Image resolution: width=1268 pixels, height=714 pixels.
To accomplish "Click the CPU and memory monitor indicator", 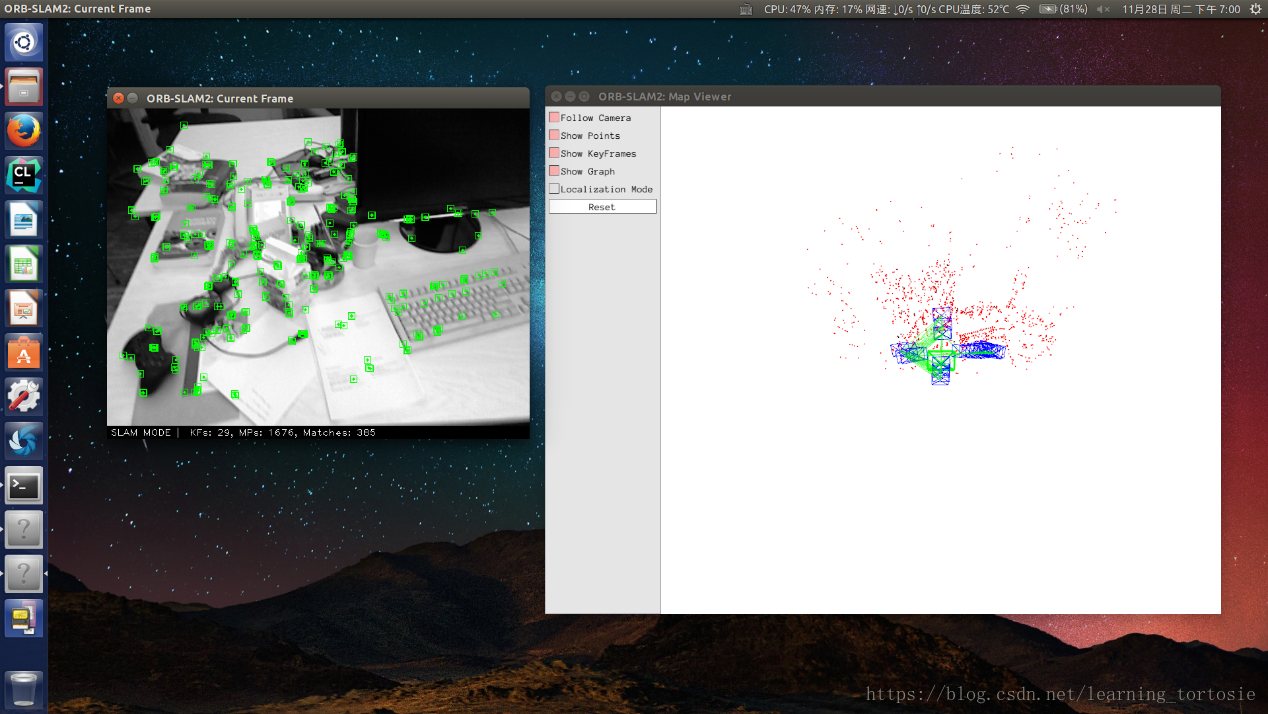I will [886, 9].
